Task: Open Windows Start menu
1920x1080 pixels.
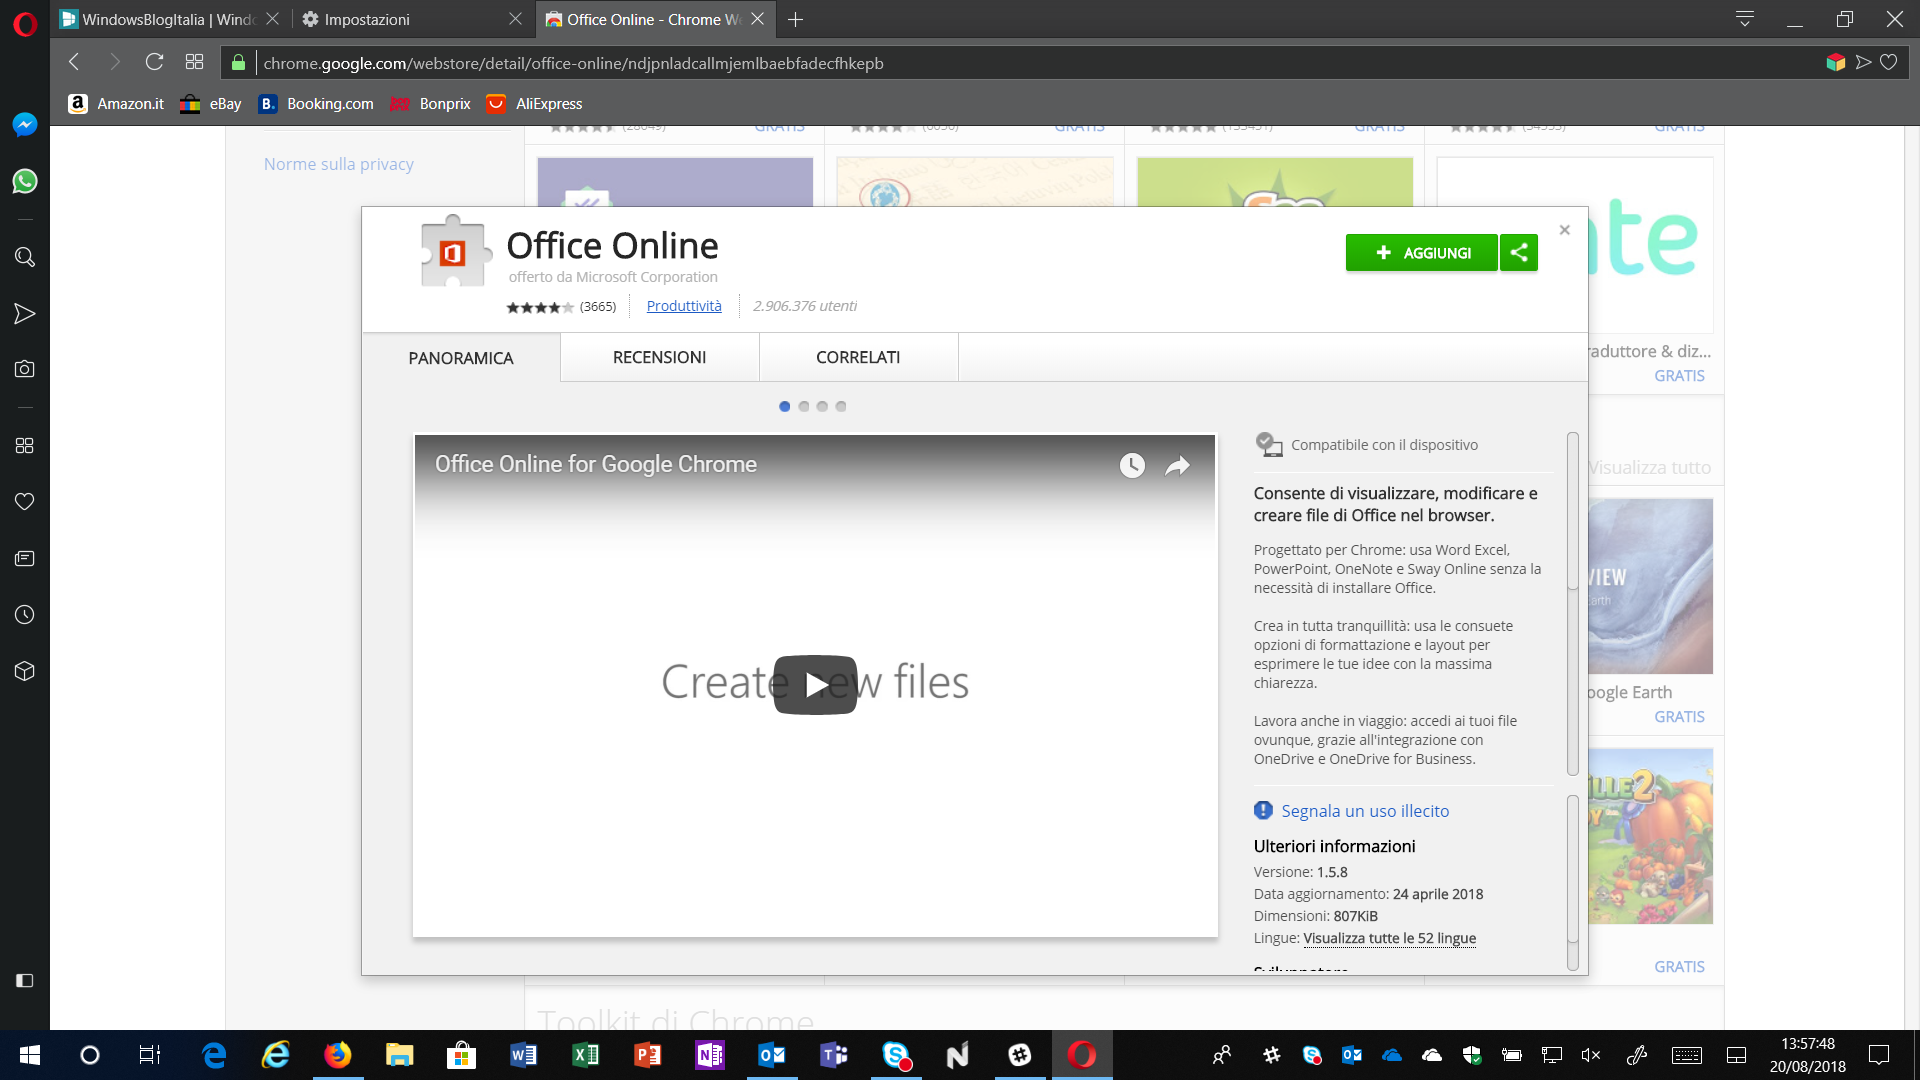Action: pos(30,1055)
